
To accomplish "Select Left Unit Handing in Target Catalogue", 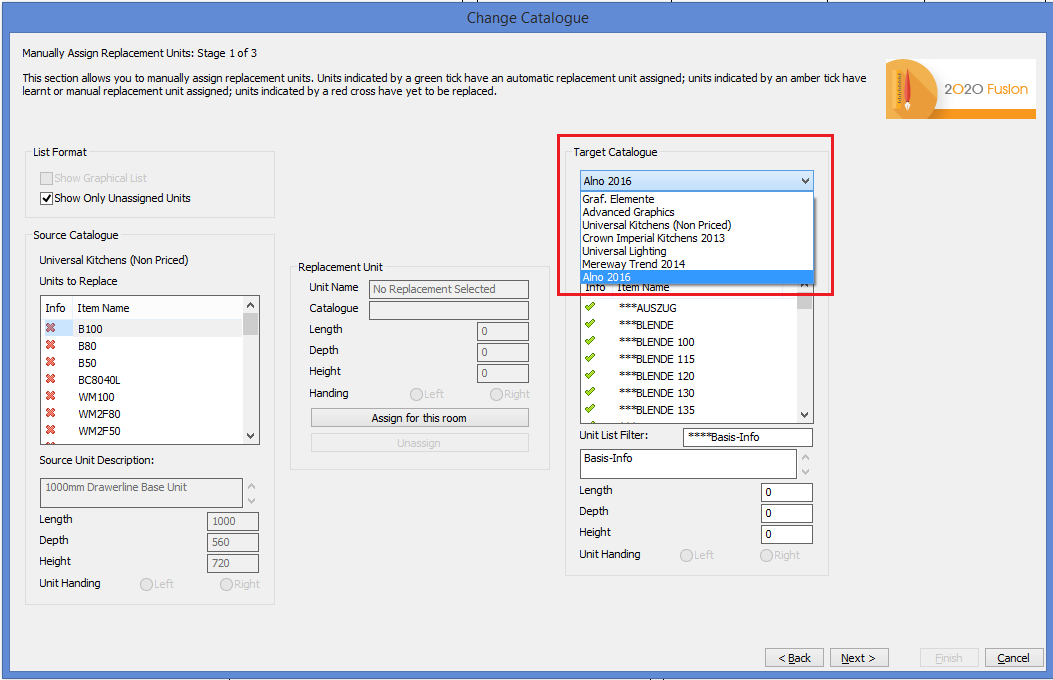I will pos(686,555).
